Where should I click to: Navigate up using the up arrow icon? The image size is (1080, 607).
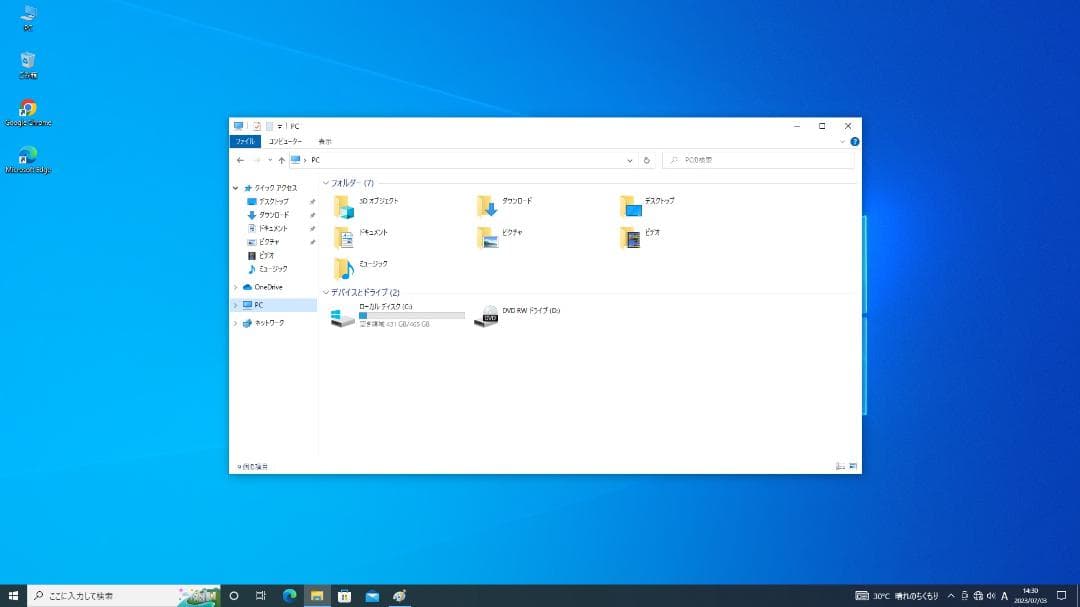click(x=282, y=160)
